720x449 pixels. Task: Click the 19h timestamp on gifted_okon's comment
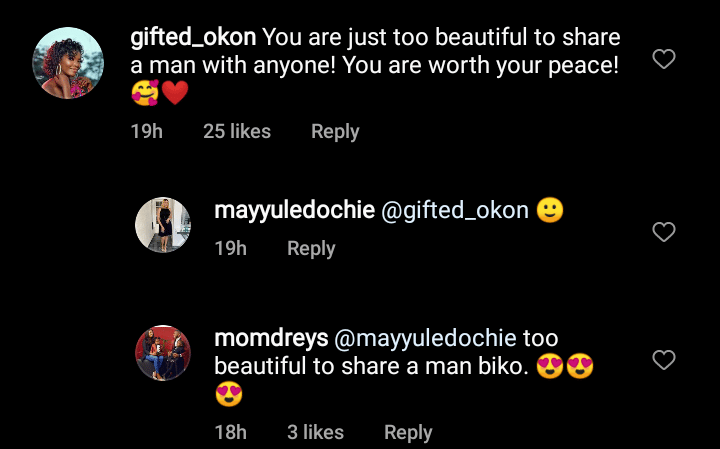tap(146, 131)
